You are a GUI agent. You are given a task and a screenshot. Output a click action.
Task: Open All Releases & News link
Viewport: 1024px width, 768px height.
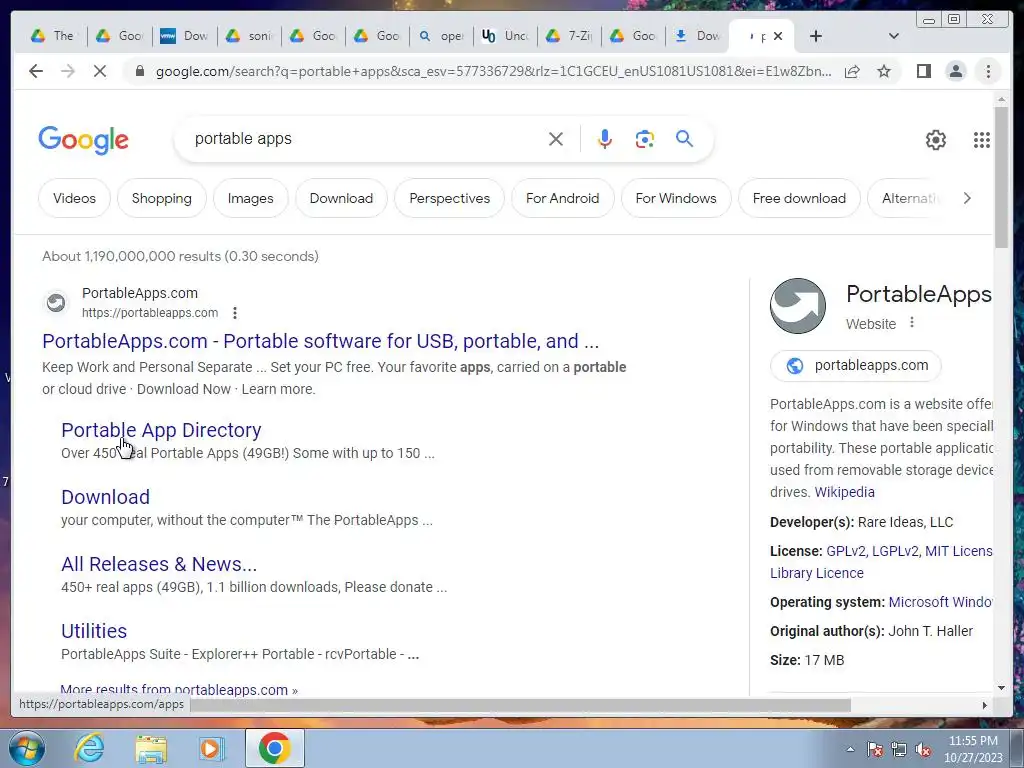point(159,564)
